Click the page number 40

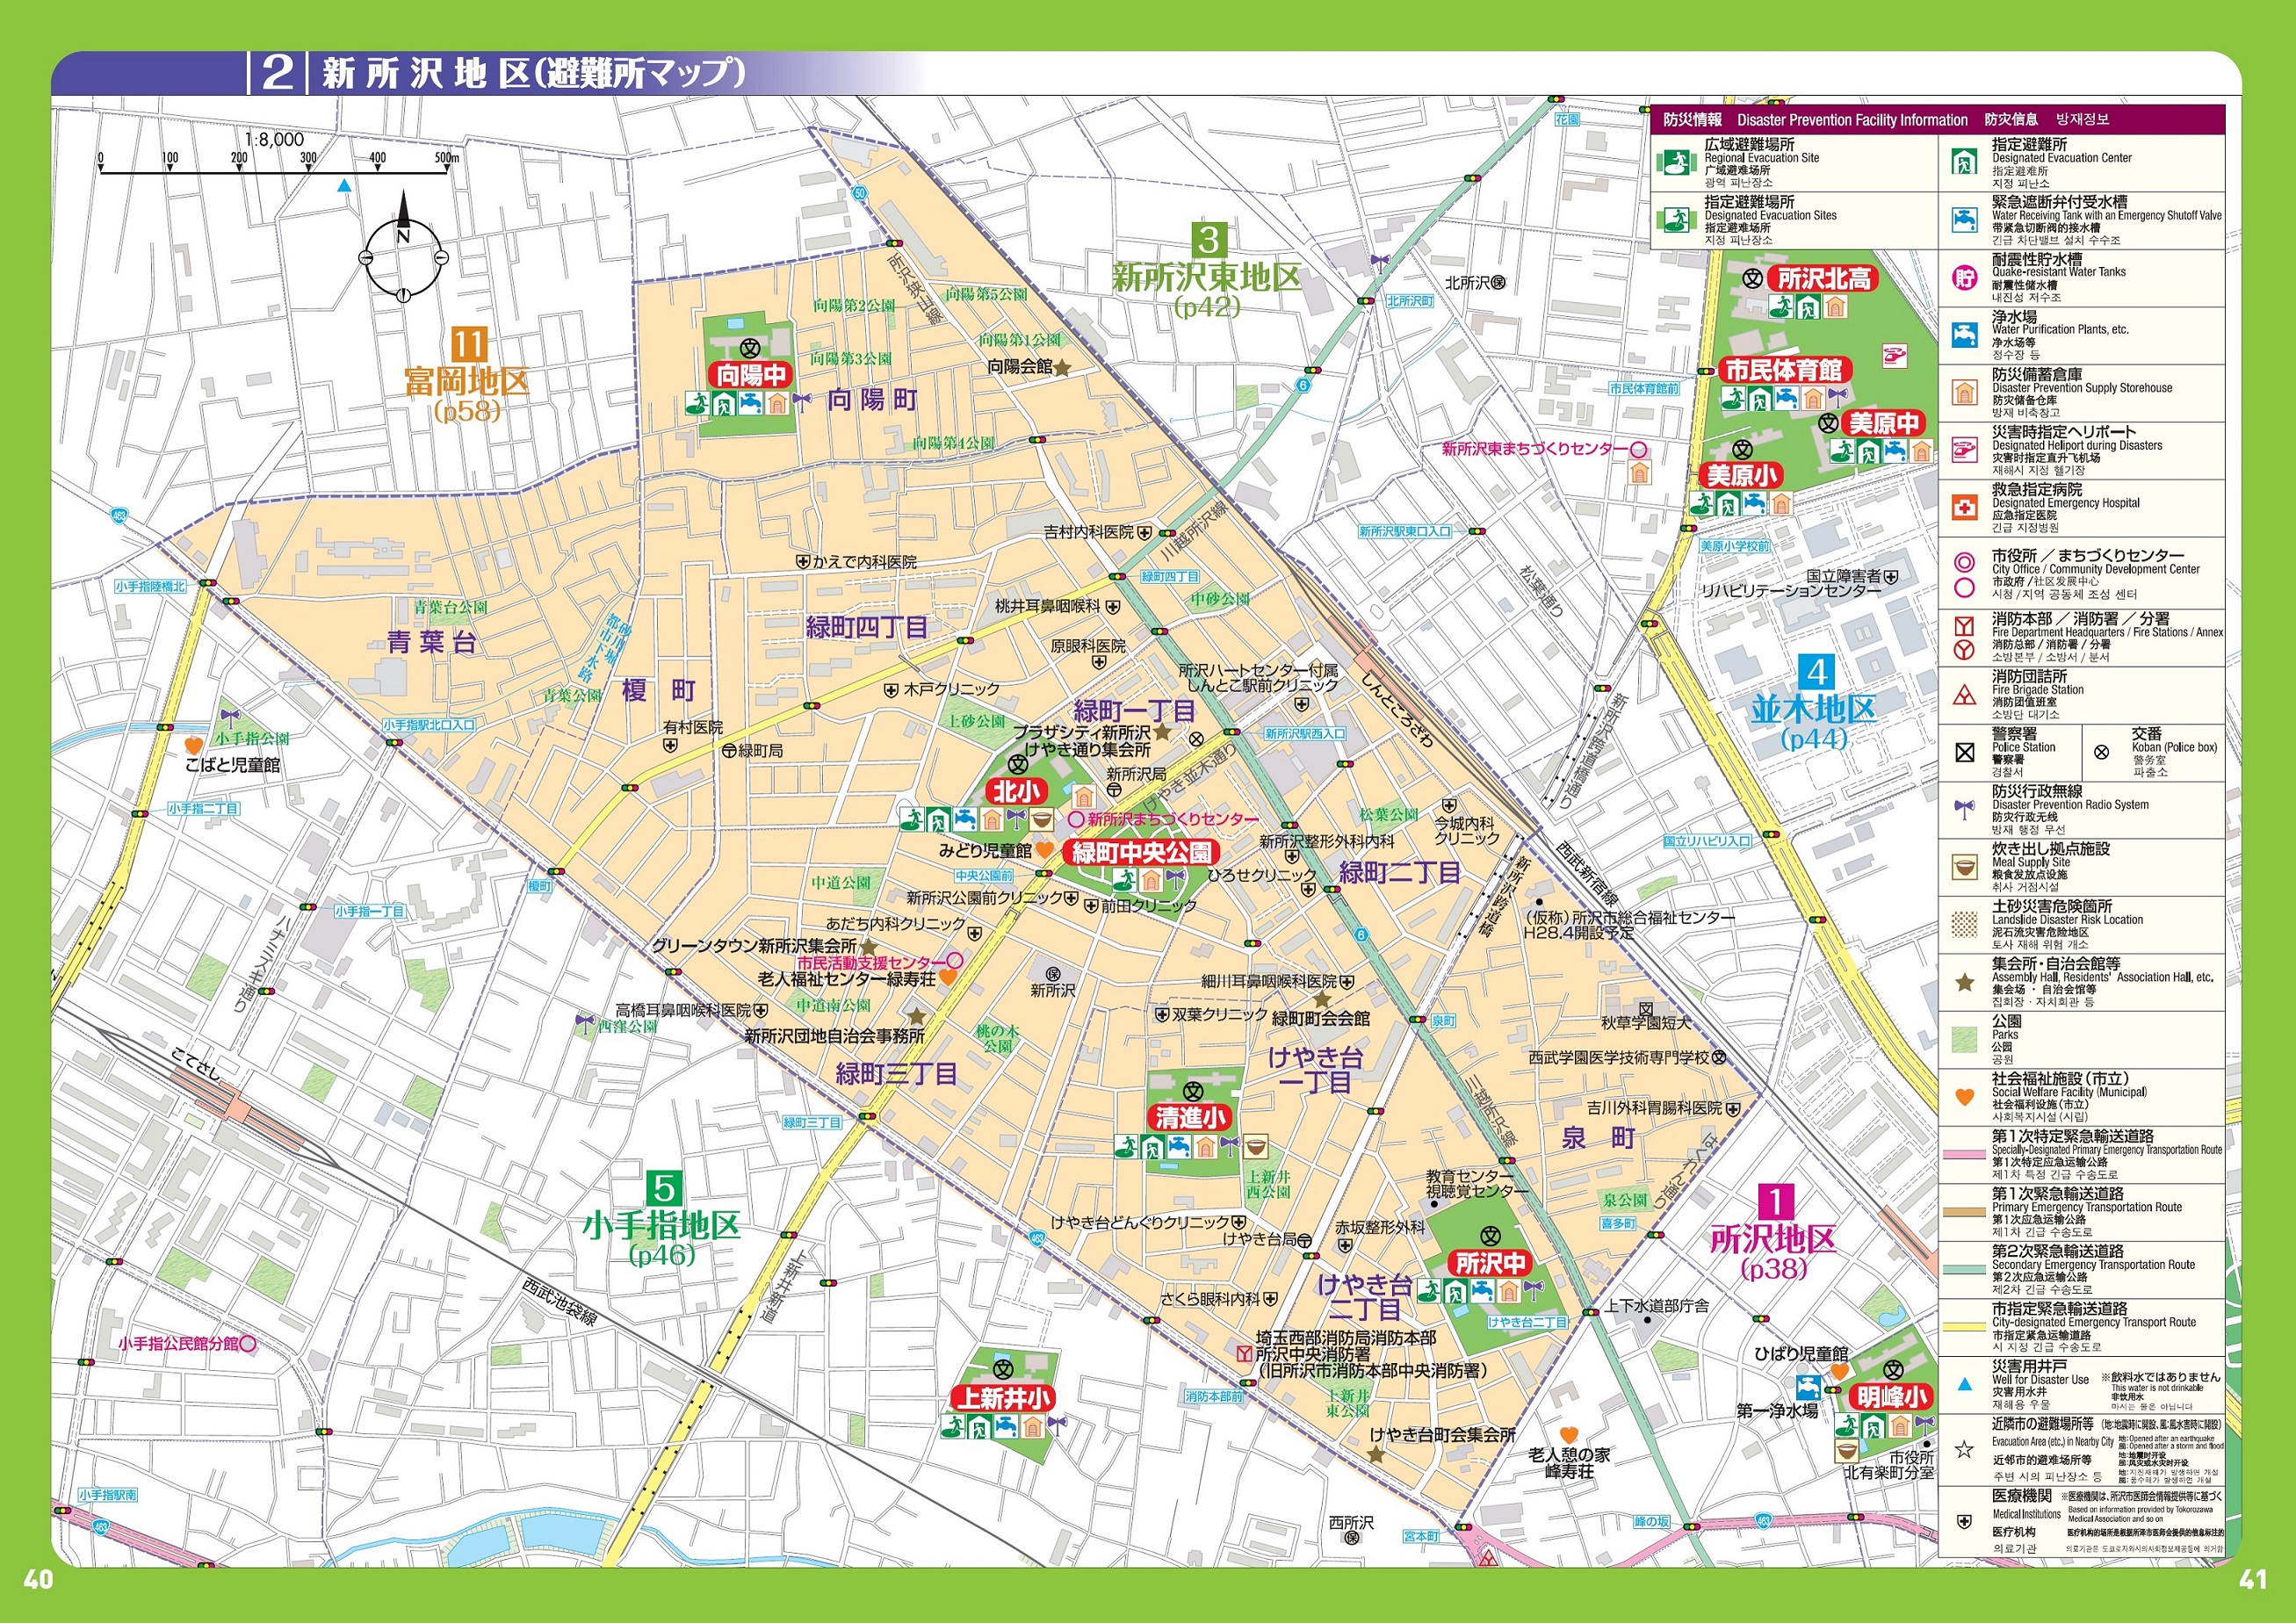click(x=38, y=1580)
